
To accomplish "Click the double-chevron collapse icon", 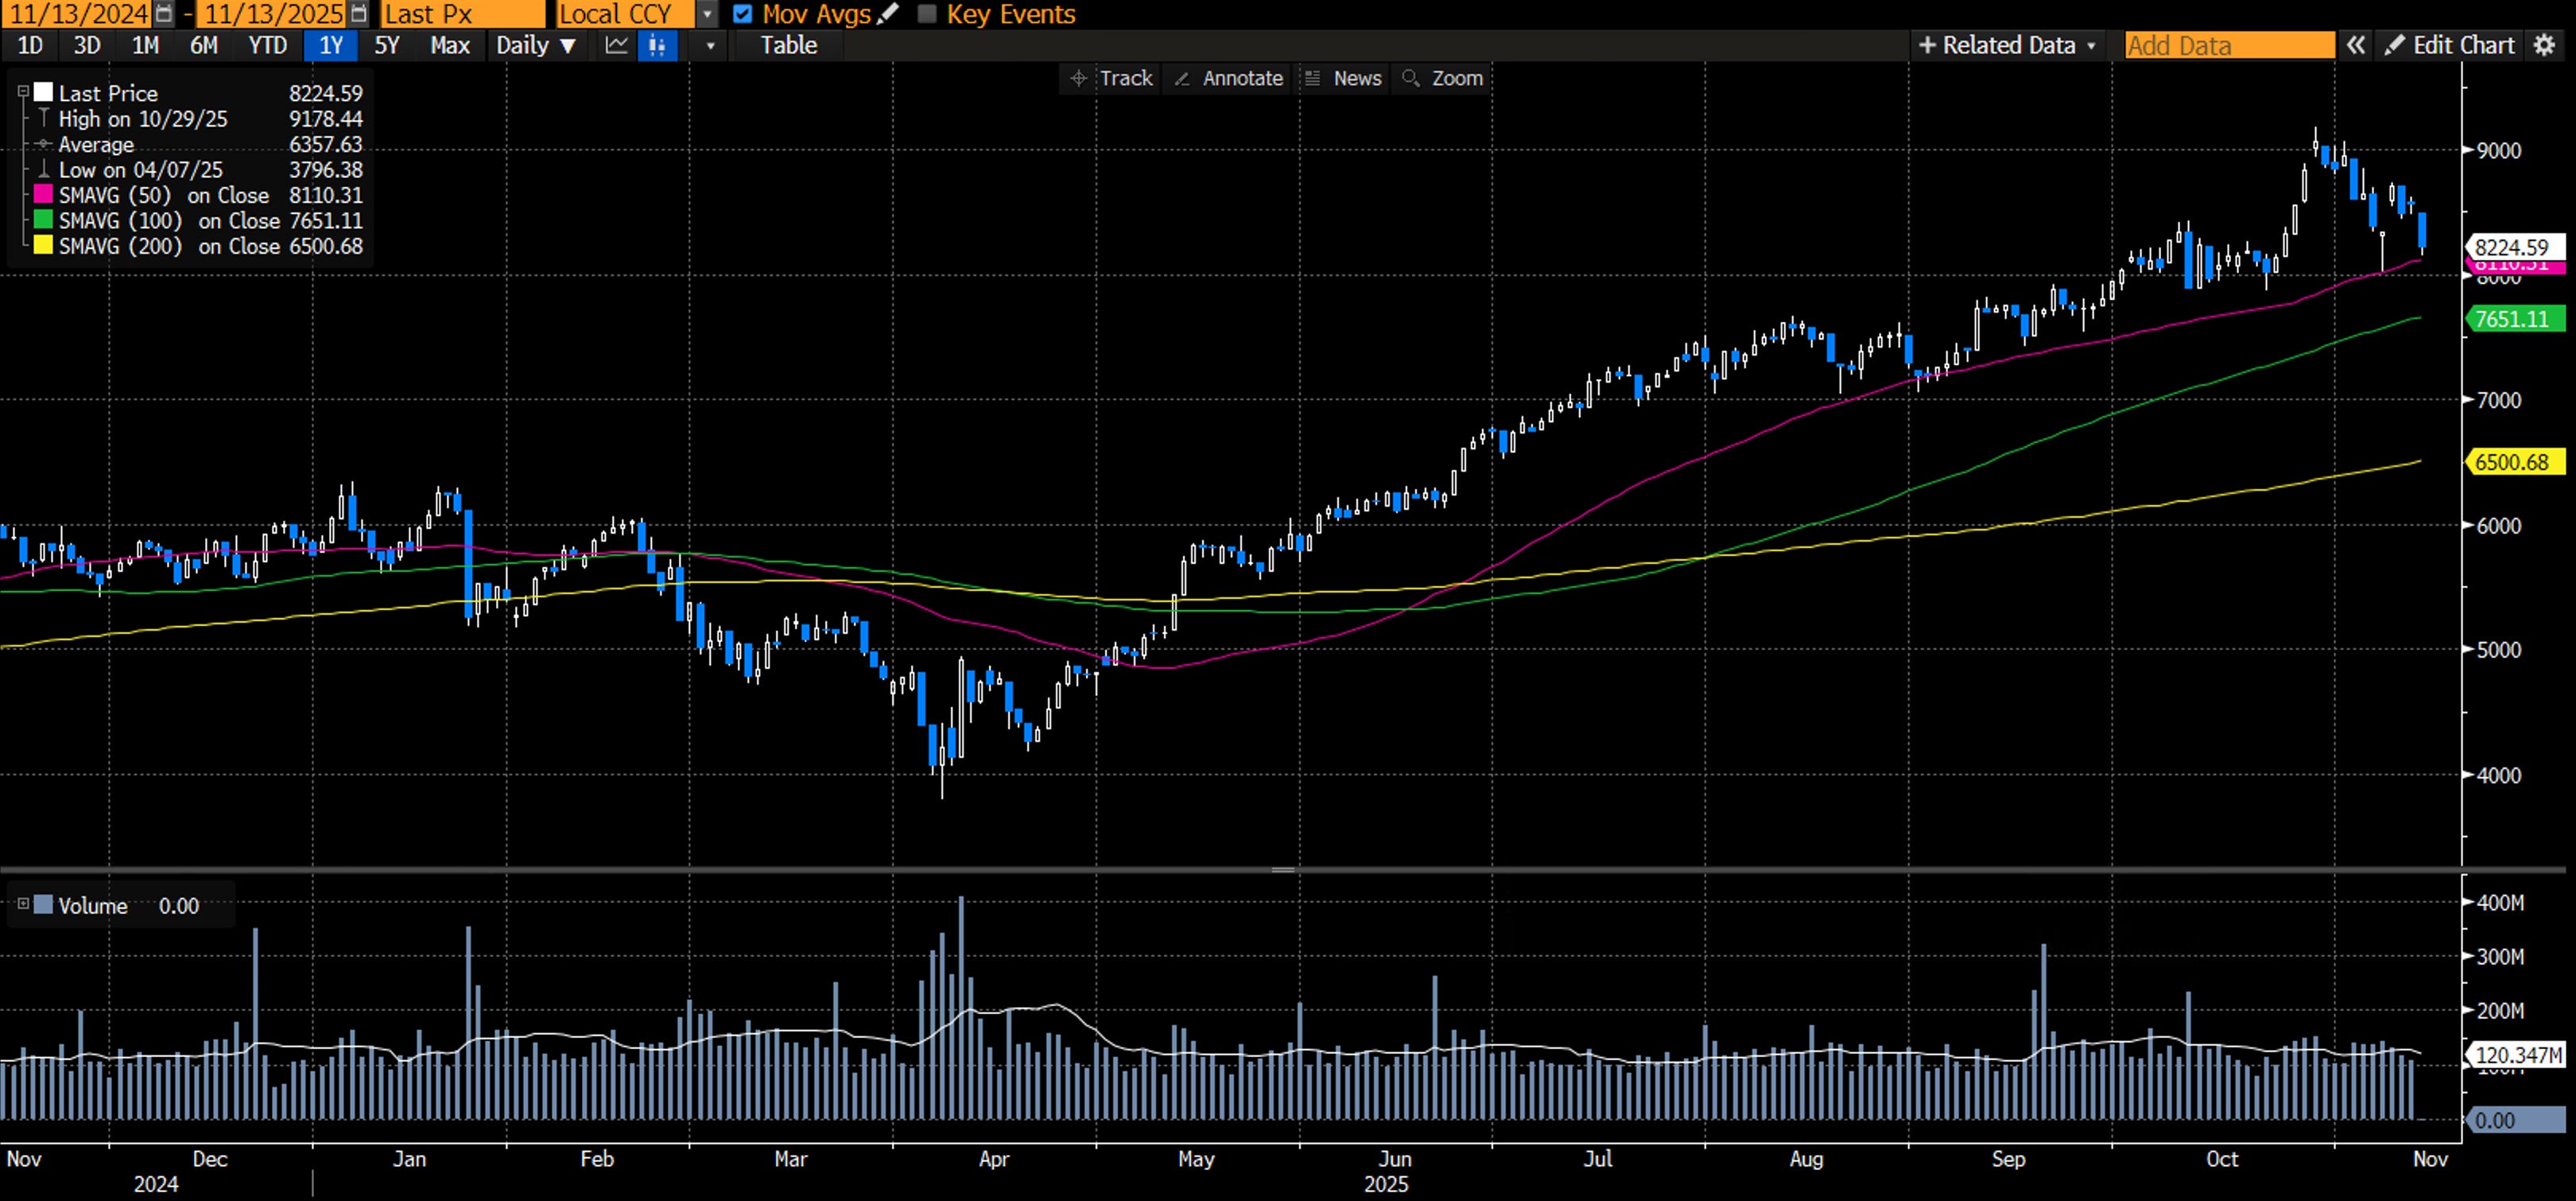I will [2356, 45].
